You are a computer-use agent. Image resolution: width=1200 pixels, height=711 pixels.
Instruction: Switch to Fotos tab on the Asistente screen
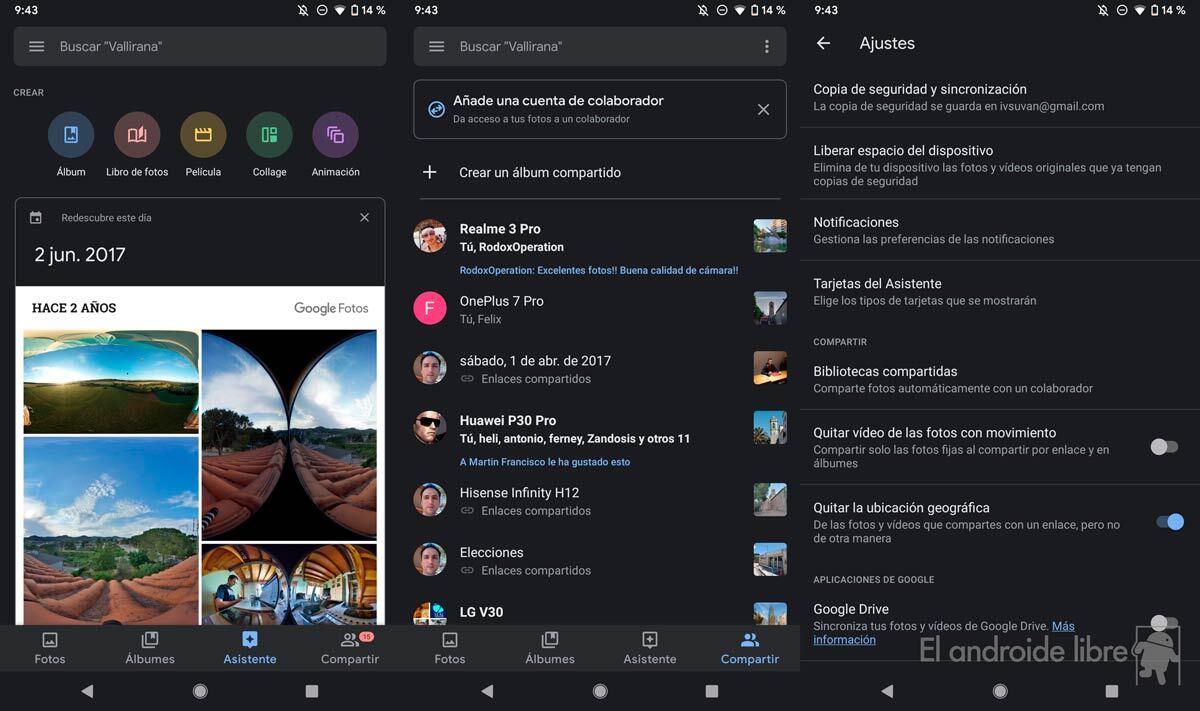click(50, 648)
